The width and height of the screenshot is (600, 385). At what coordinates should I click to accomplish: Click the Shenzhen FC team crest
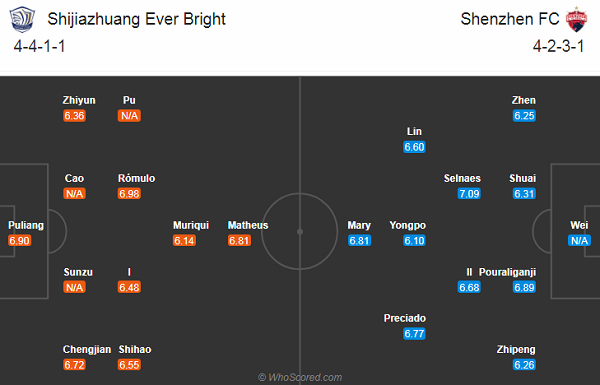577,19
